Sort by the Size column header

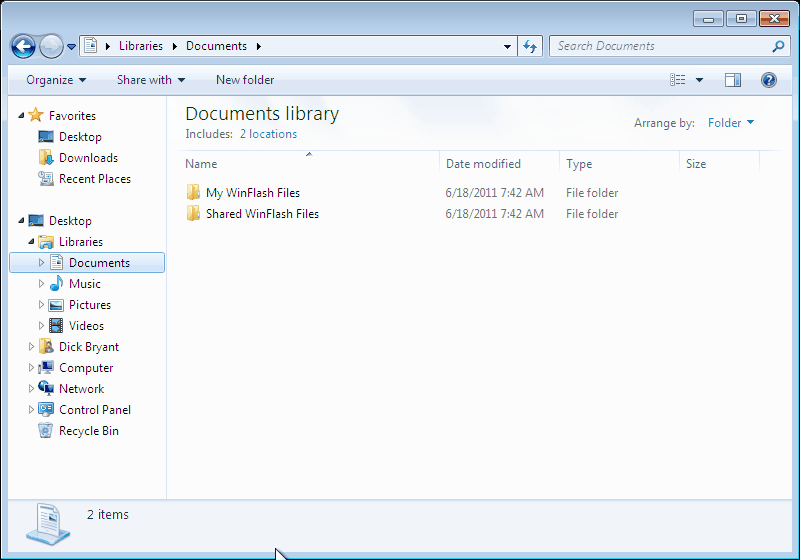[x=719, y=164]
